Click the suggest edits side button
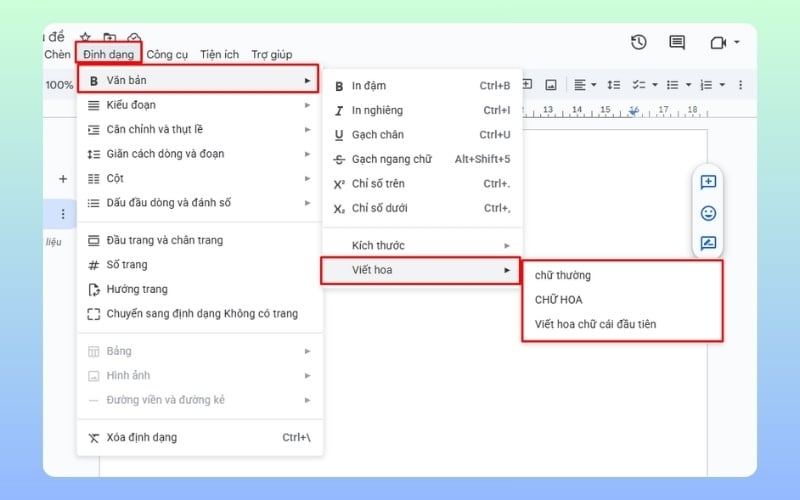Viewport: 800px width, 500px height. pos(708,243)
